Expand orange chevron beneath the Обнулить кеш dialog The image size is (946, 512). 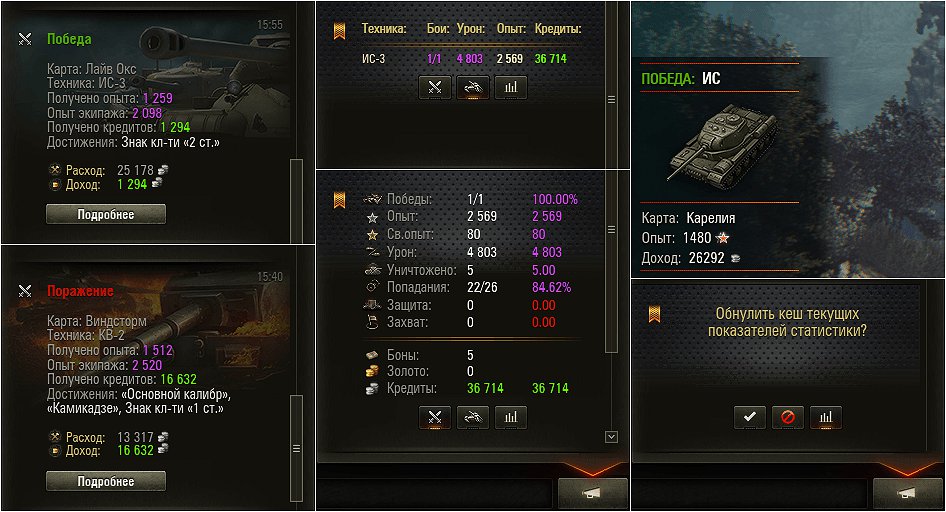pyautogui.click(x=908, y=469)
